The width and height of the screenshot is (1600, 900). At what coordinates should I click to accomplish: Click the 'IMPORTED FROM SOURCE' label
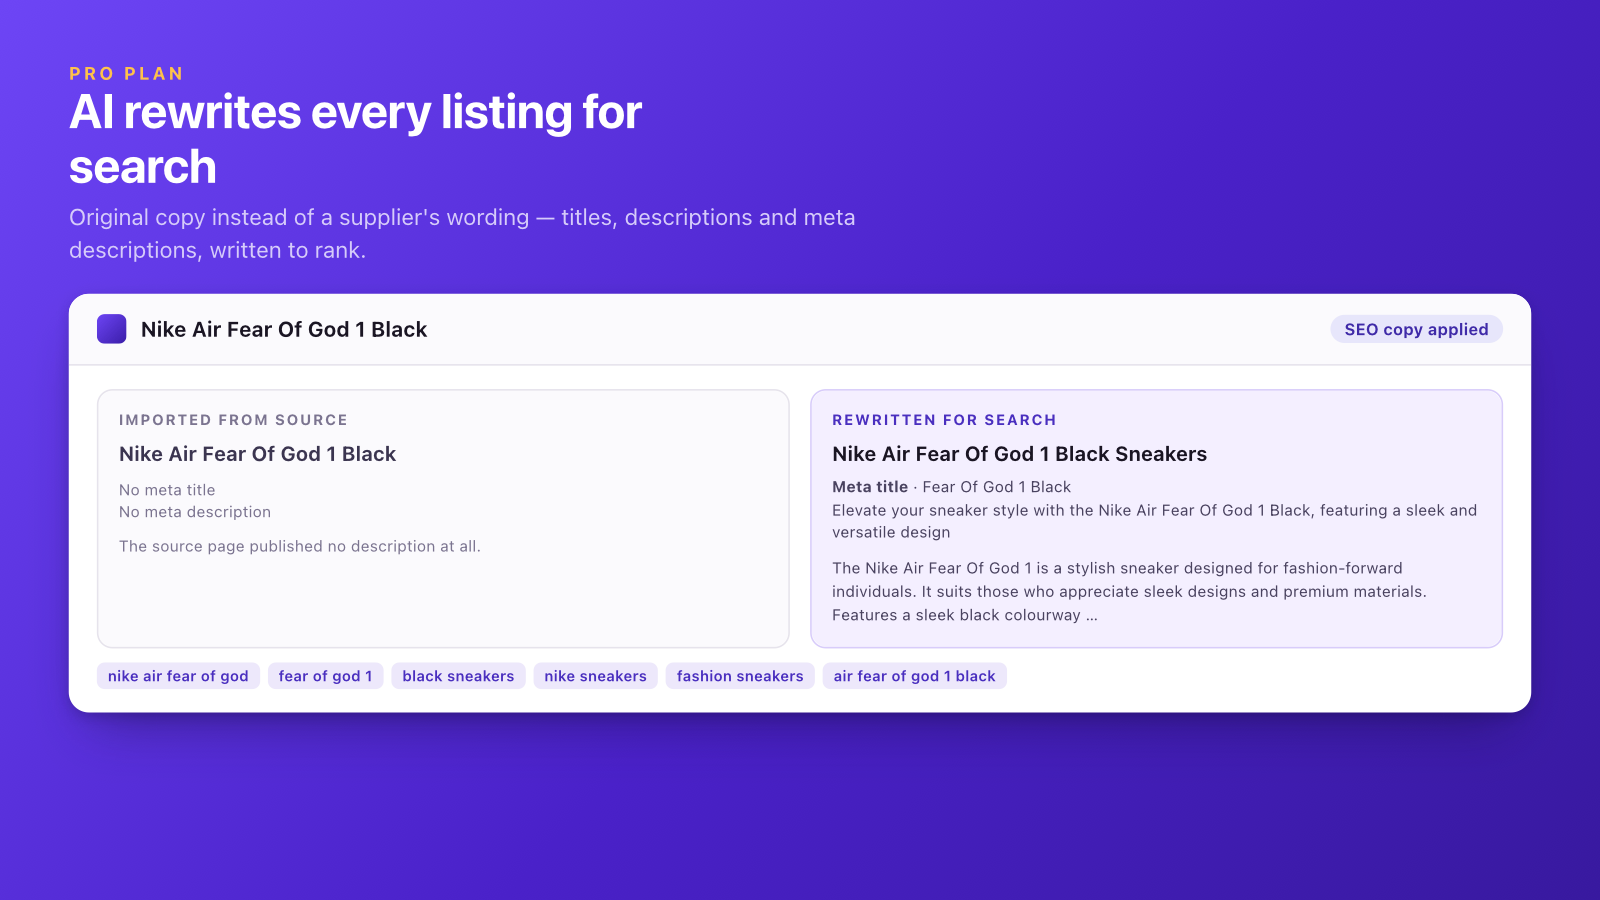click(x=233, y=420)
